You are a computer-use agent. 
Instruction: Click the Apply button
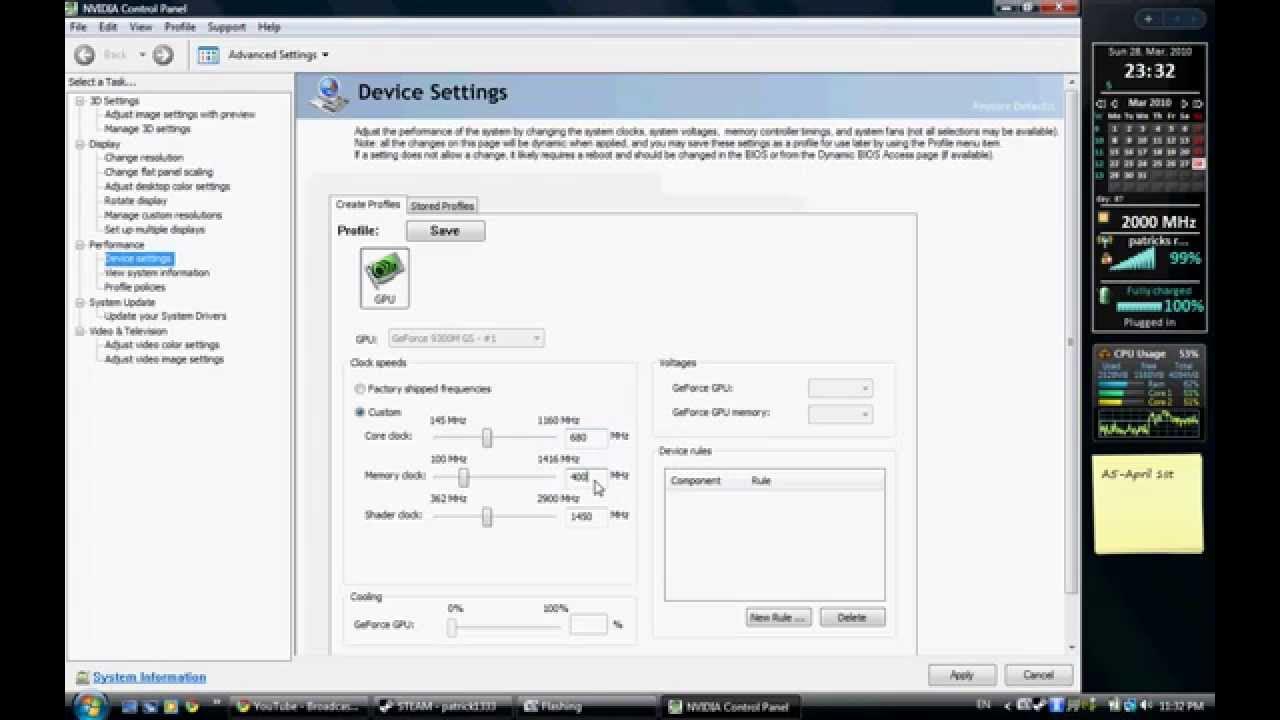(x=961, y=675)
